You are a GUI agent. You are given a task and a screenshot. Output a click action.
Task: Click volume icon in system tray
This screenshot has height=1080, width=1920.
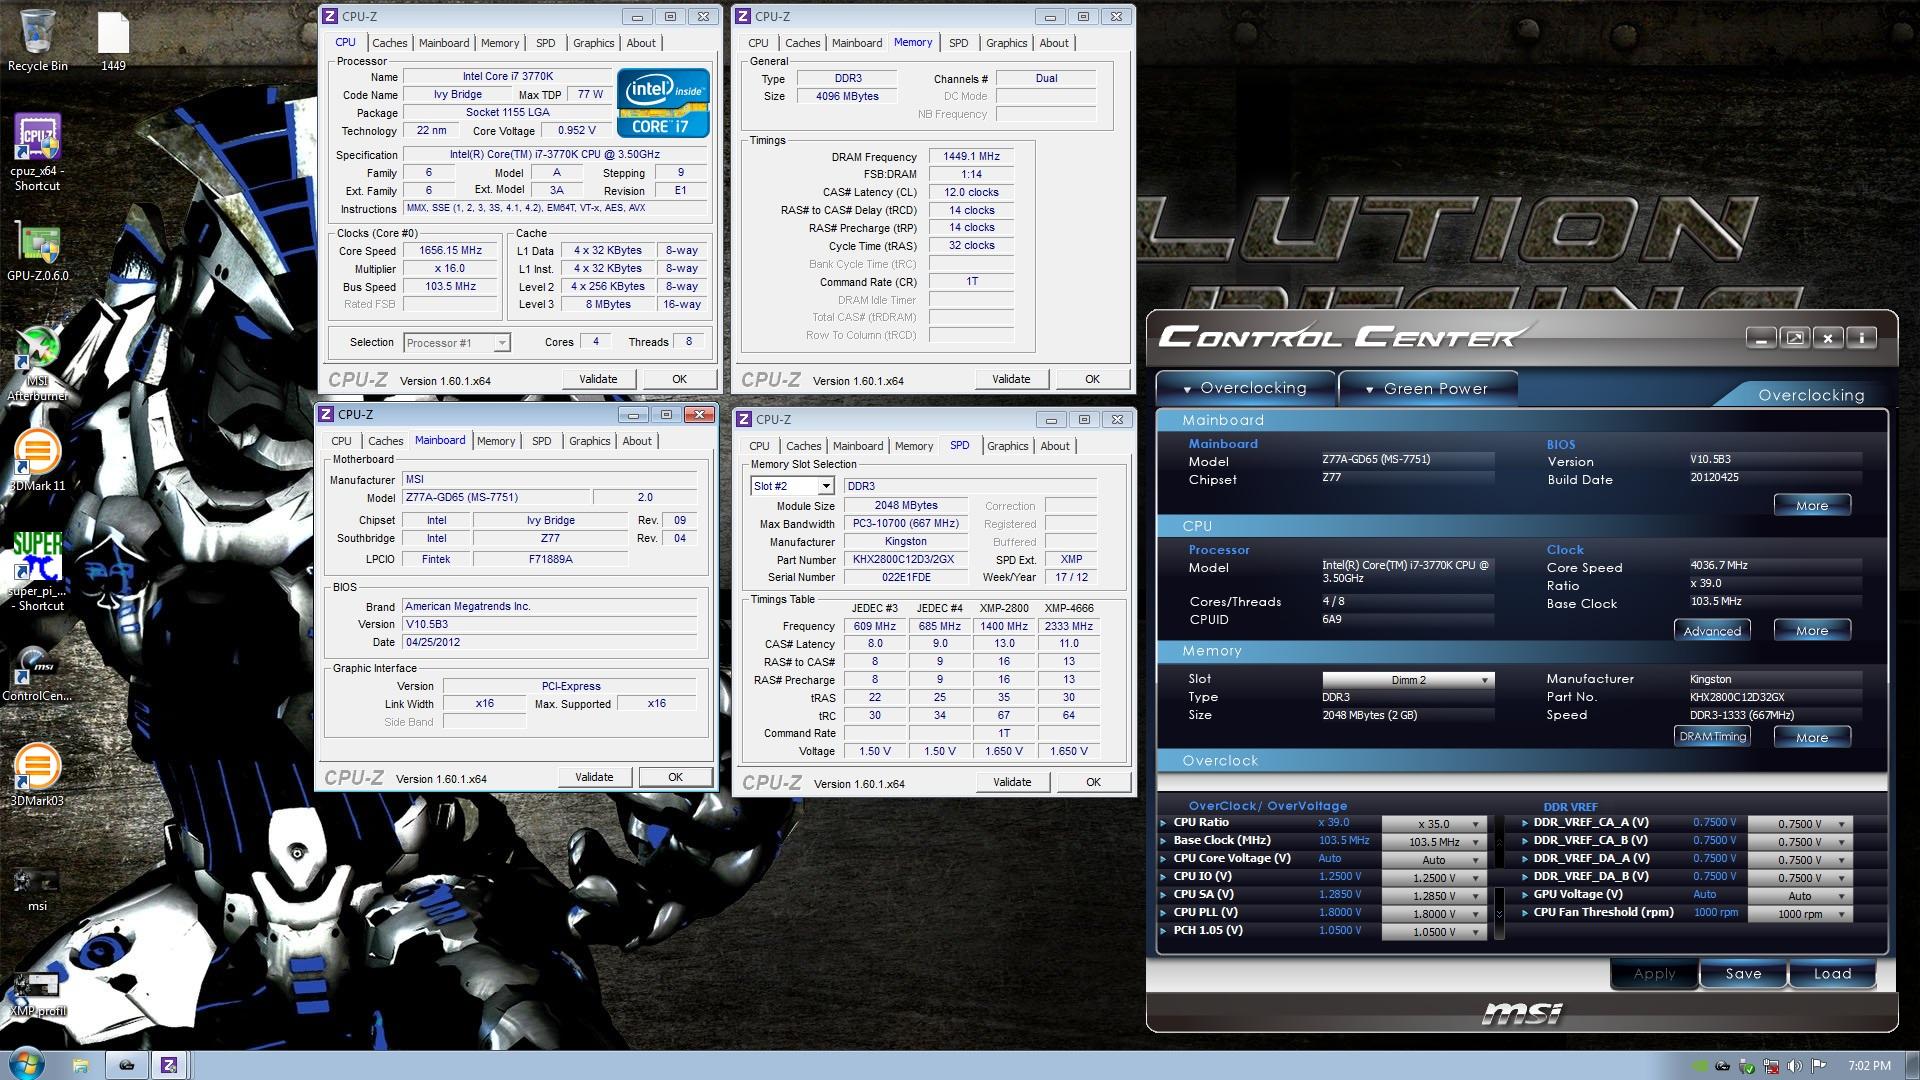tap(1794, 1066)
